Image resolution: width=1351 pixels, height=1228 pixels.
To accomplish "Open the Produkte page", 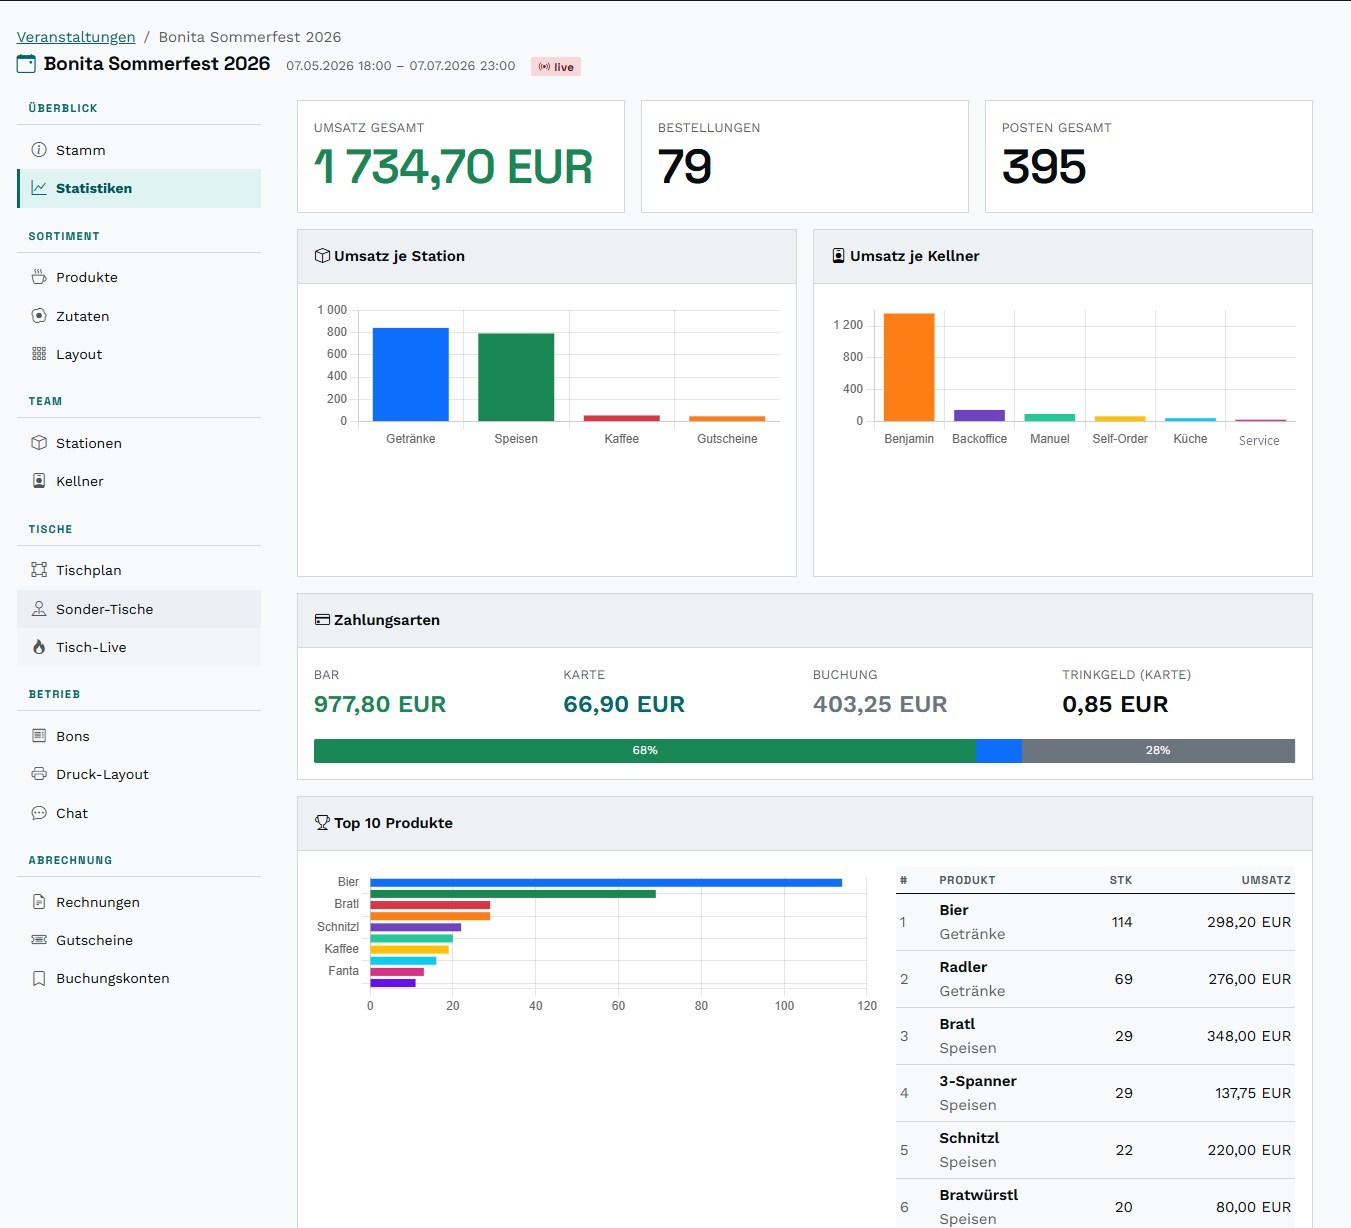I will coord(139,277).
